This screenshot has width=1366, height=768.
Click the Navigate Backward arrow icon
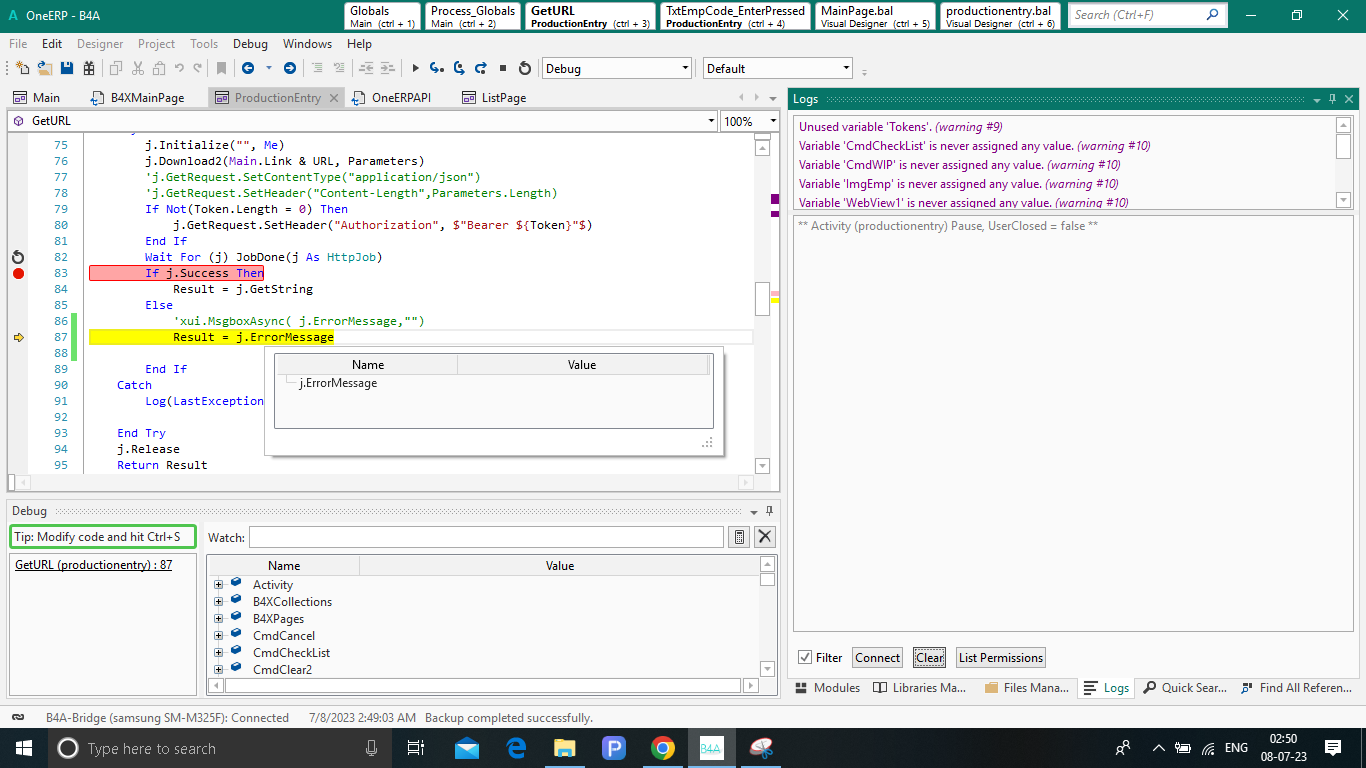[247, 68]
